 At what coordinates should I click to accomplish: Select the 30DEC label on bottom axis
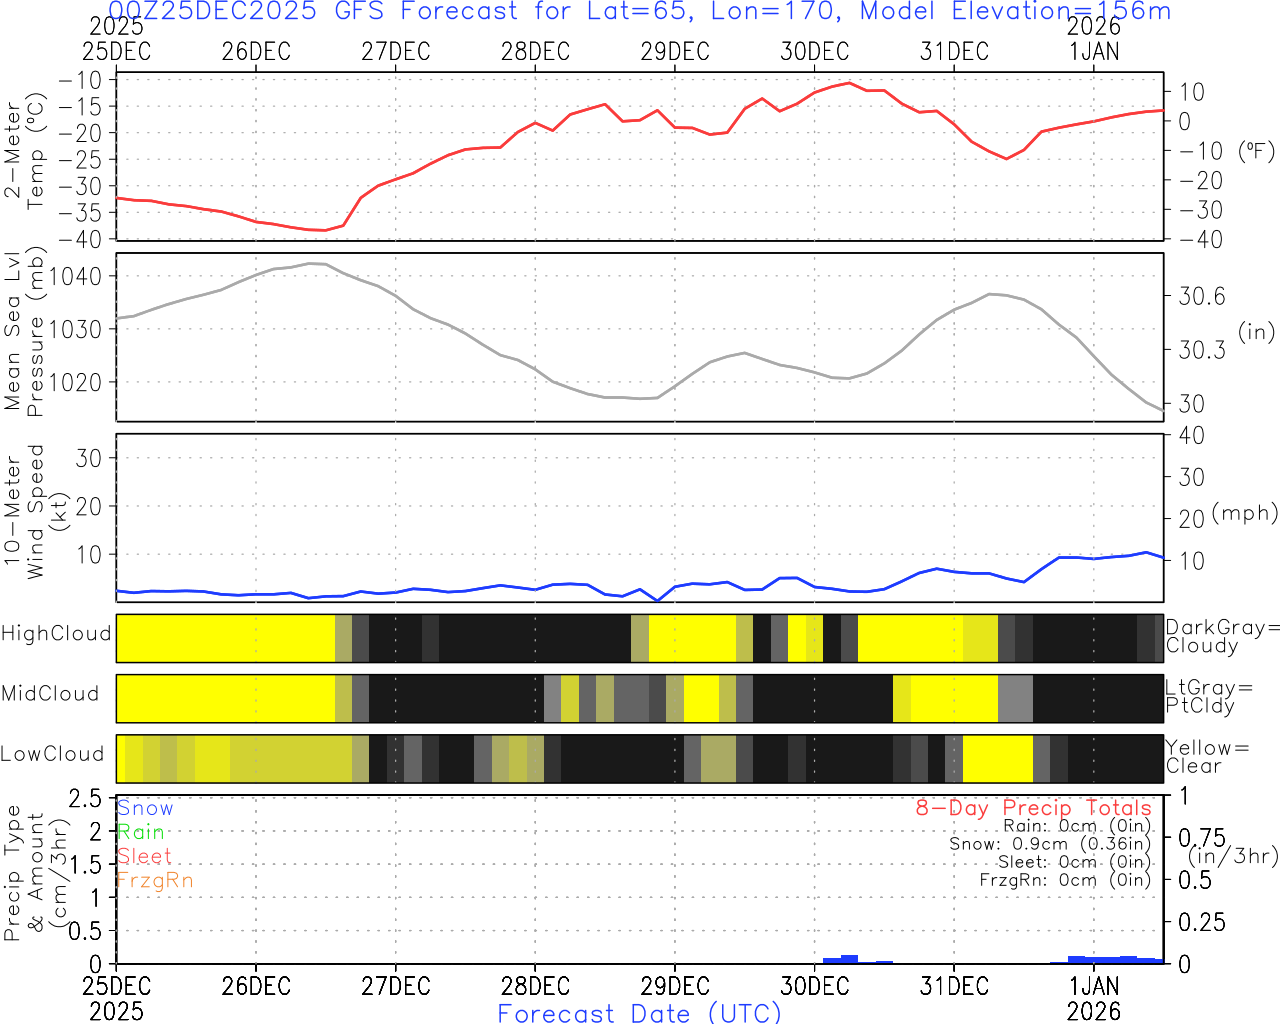point(814,986)
